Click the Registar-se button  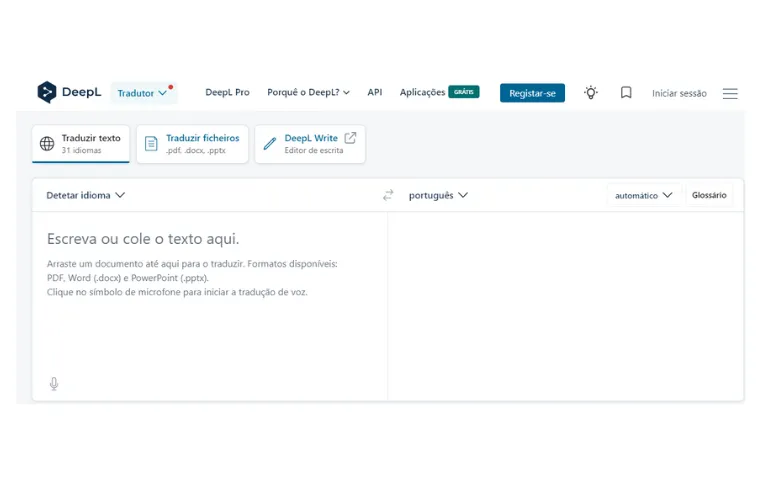(532, 93)
